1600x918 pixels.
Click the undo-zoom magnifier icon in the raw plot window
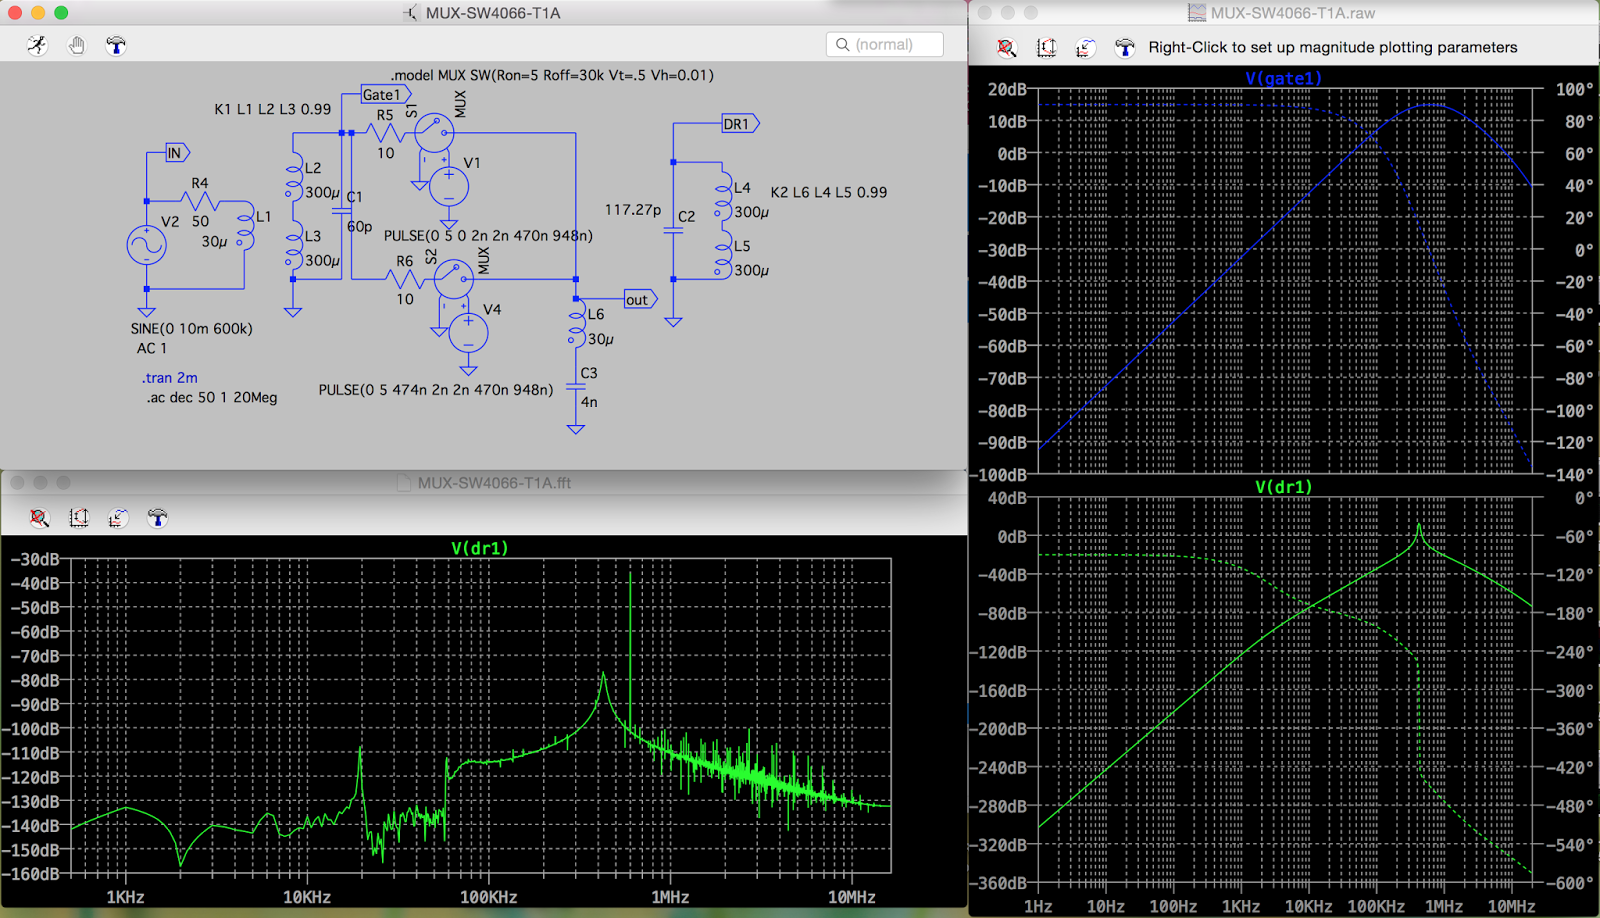[1007, 47]
